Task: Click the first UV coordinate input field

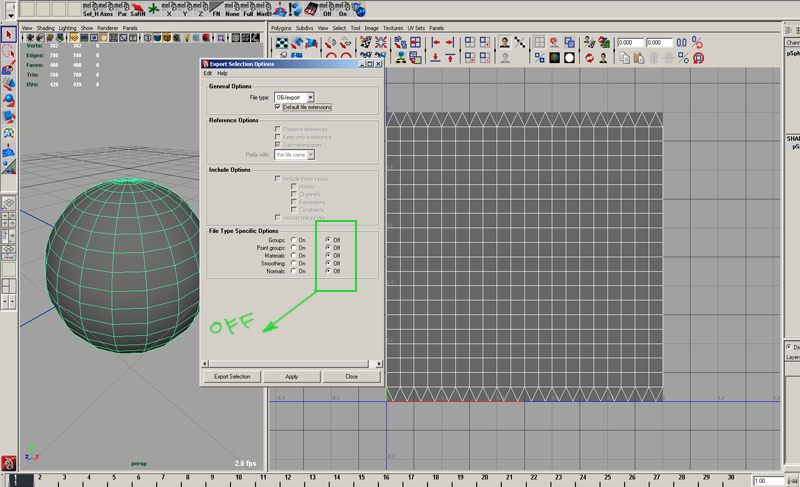Action: [x=630, y=43]
